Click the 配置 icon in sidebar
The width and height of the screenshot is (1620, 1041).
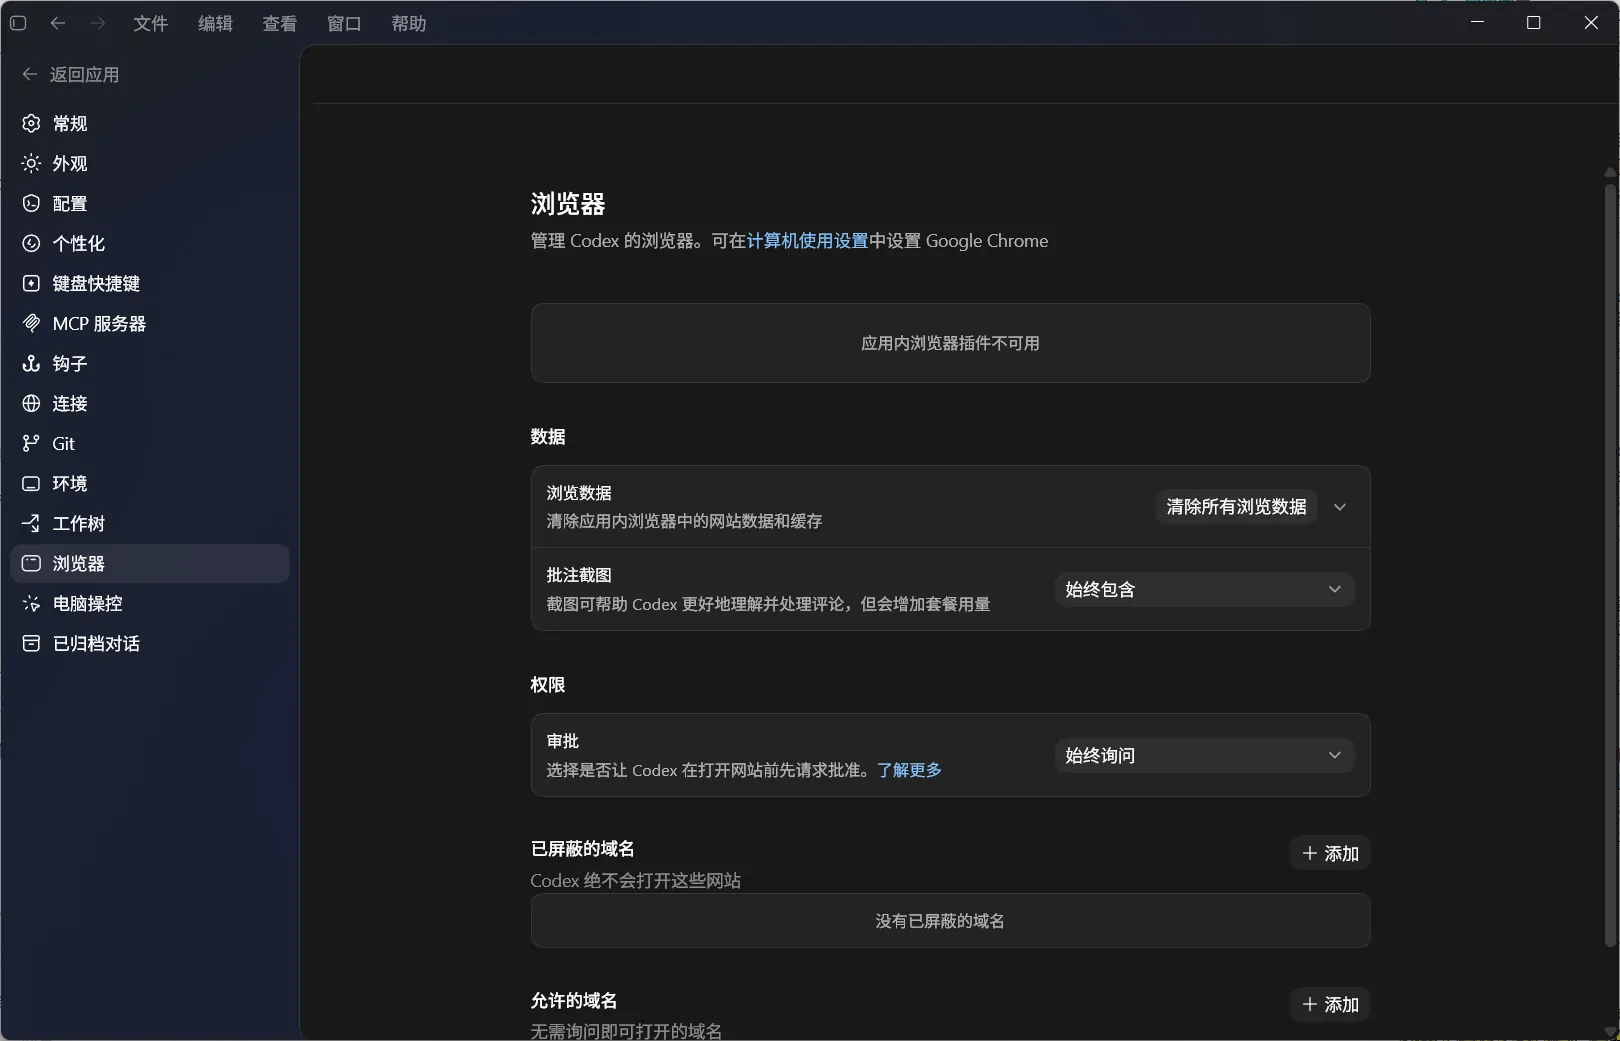pyautogui.click(x=31, y=203)
